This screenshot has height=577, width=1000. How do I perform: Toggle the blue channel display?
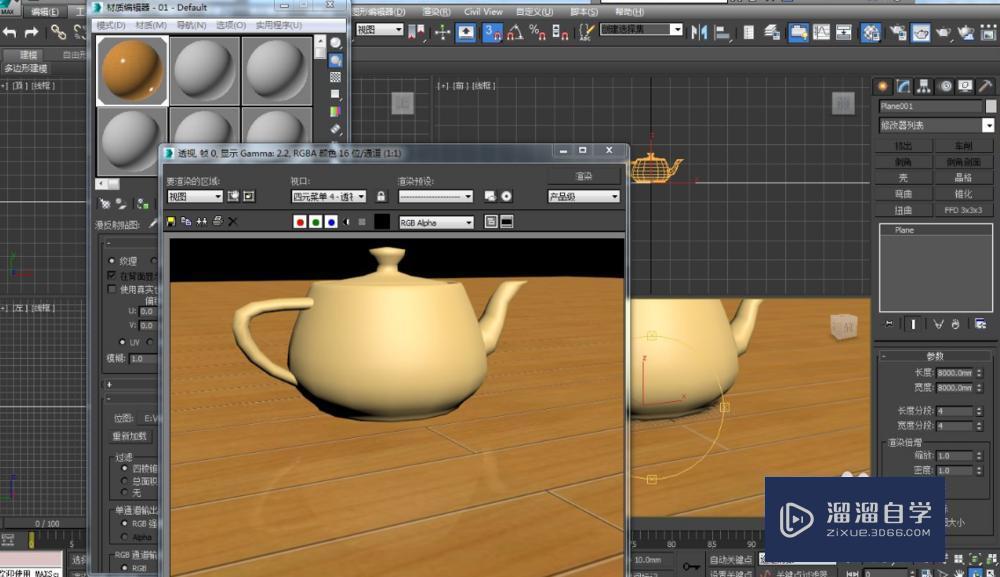[x=333, y=221]
